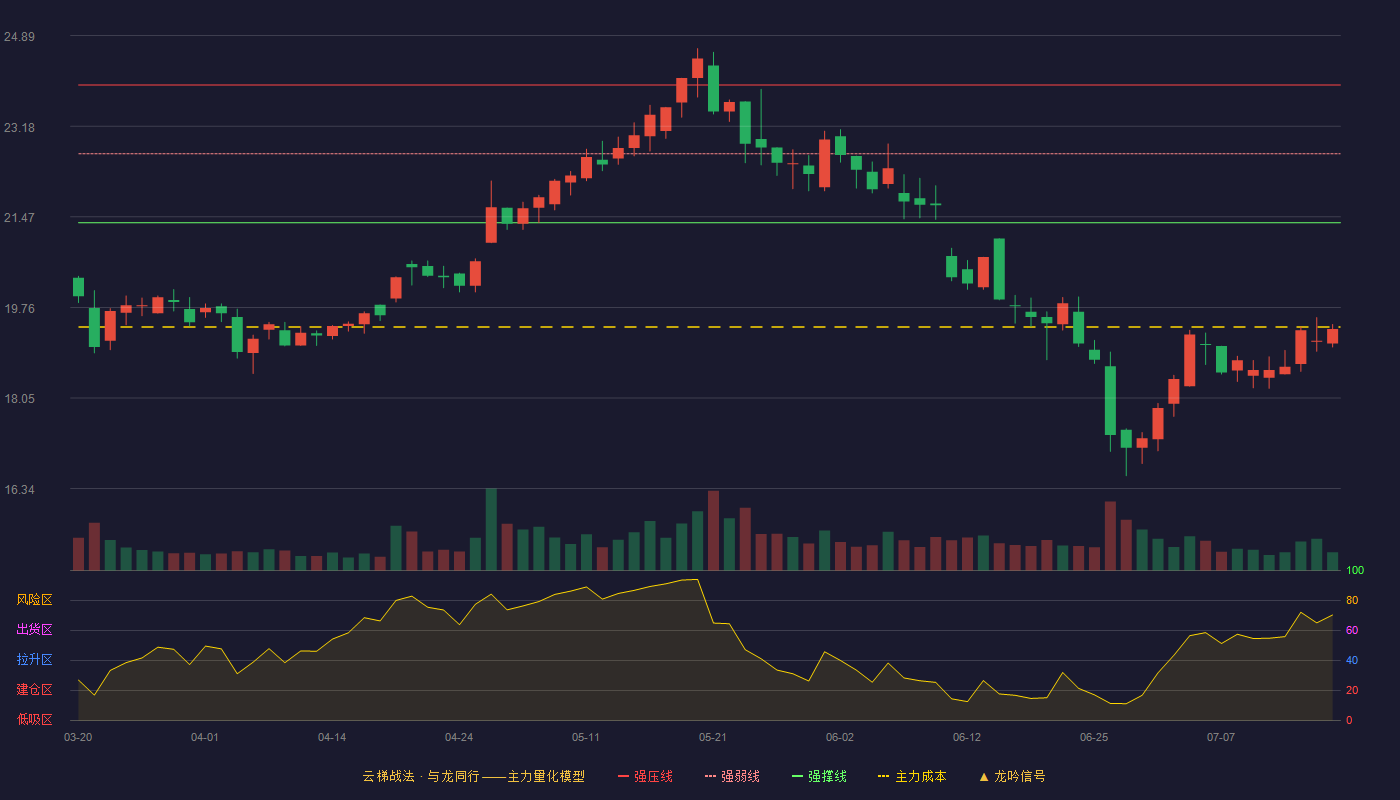
Task: Select the 05-21 date label
Action: (713, 737)
